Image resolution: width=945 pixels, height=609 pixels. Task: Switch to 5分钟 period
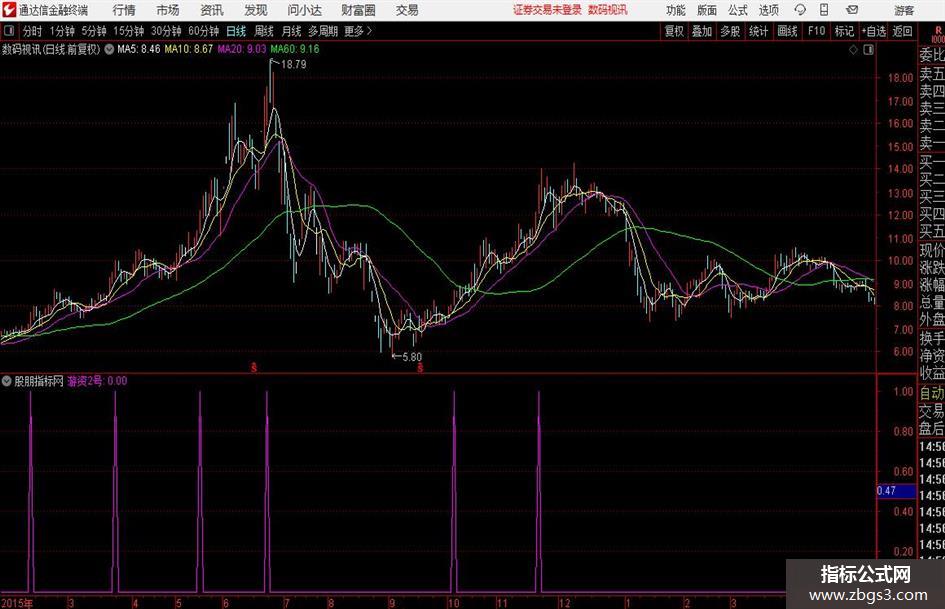point(94,31)
